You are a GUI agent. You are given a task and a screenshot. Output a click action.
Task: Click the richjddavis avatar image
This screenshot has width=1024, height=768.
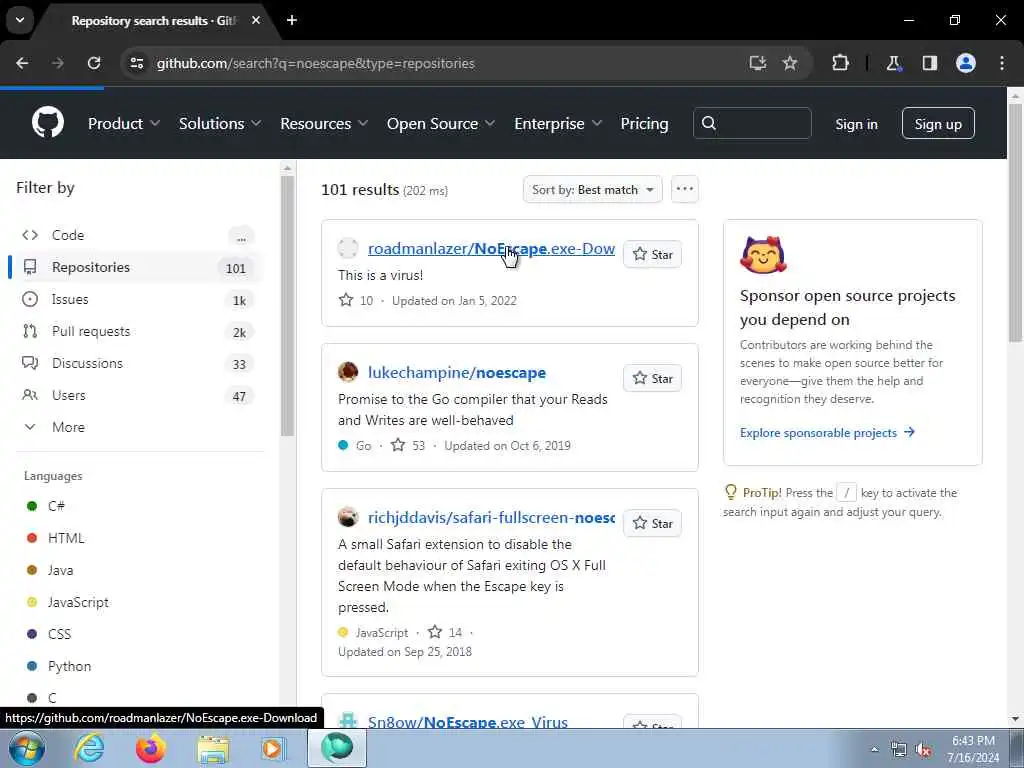click(x=348, y=517)
